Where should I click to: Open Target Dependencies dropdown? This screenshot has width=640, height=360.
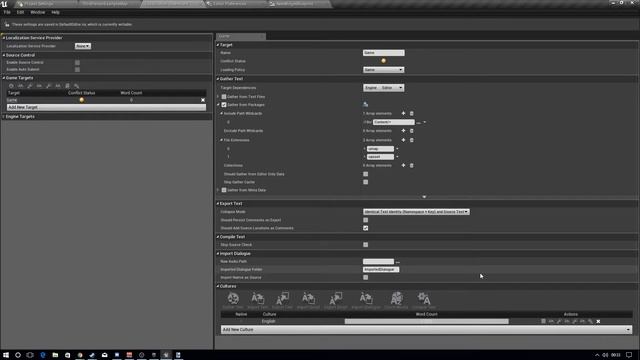pyautogui.click(x=384, y=88)
